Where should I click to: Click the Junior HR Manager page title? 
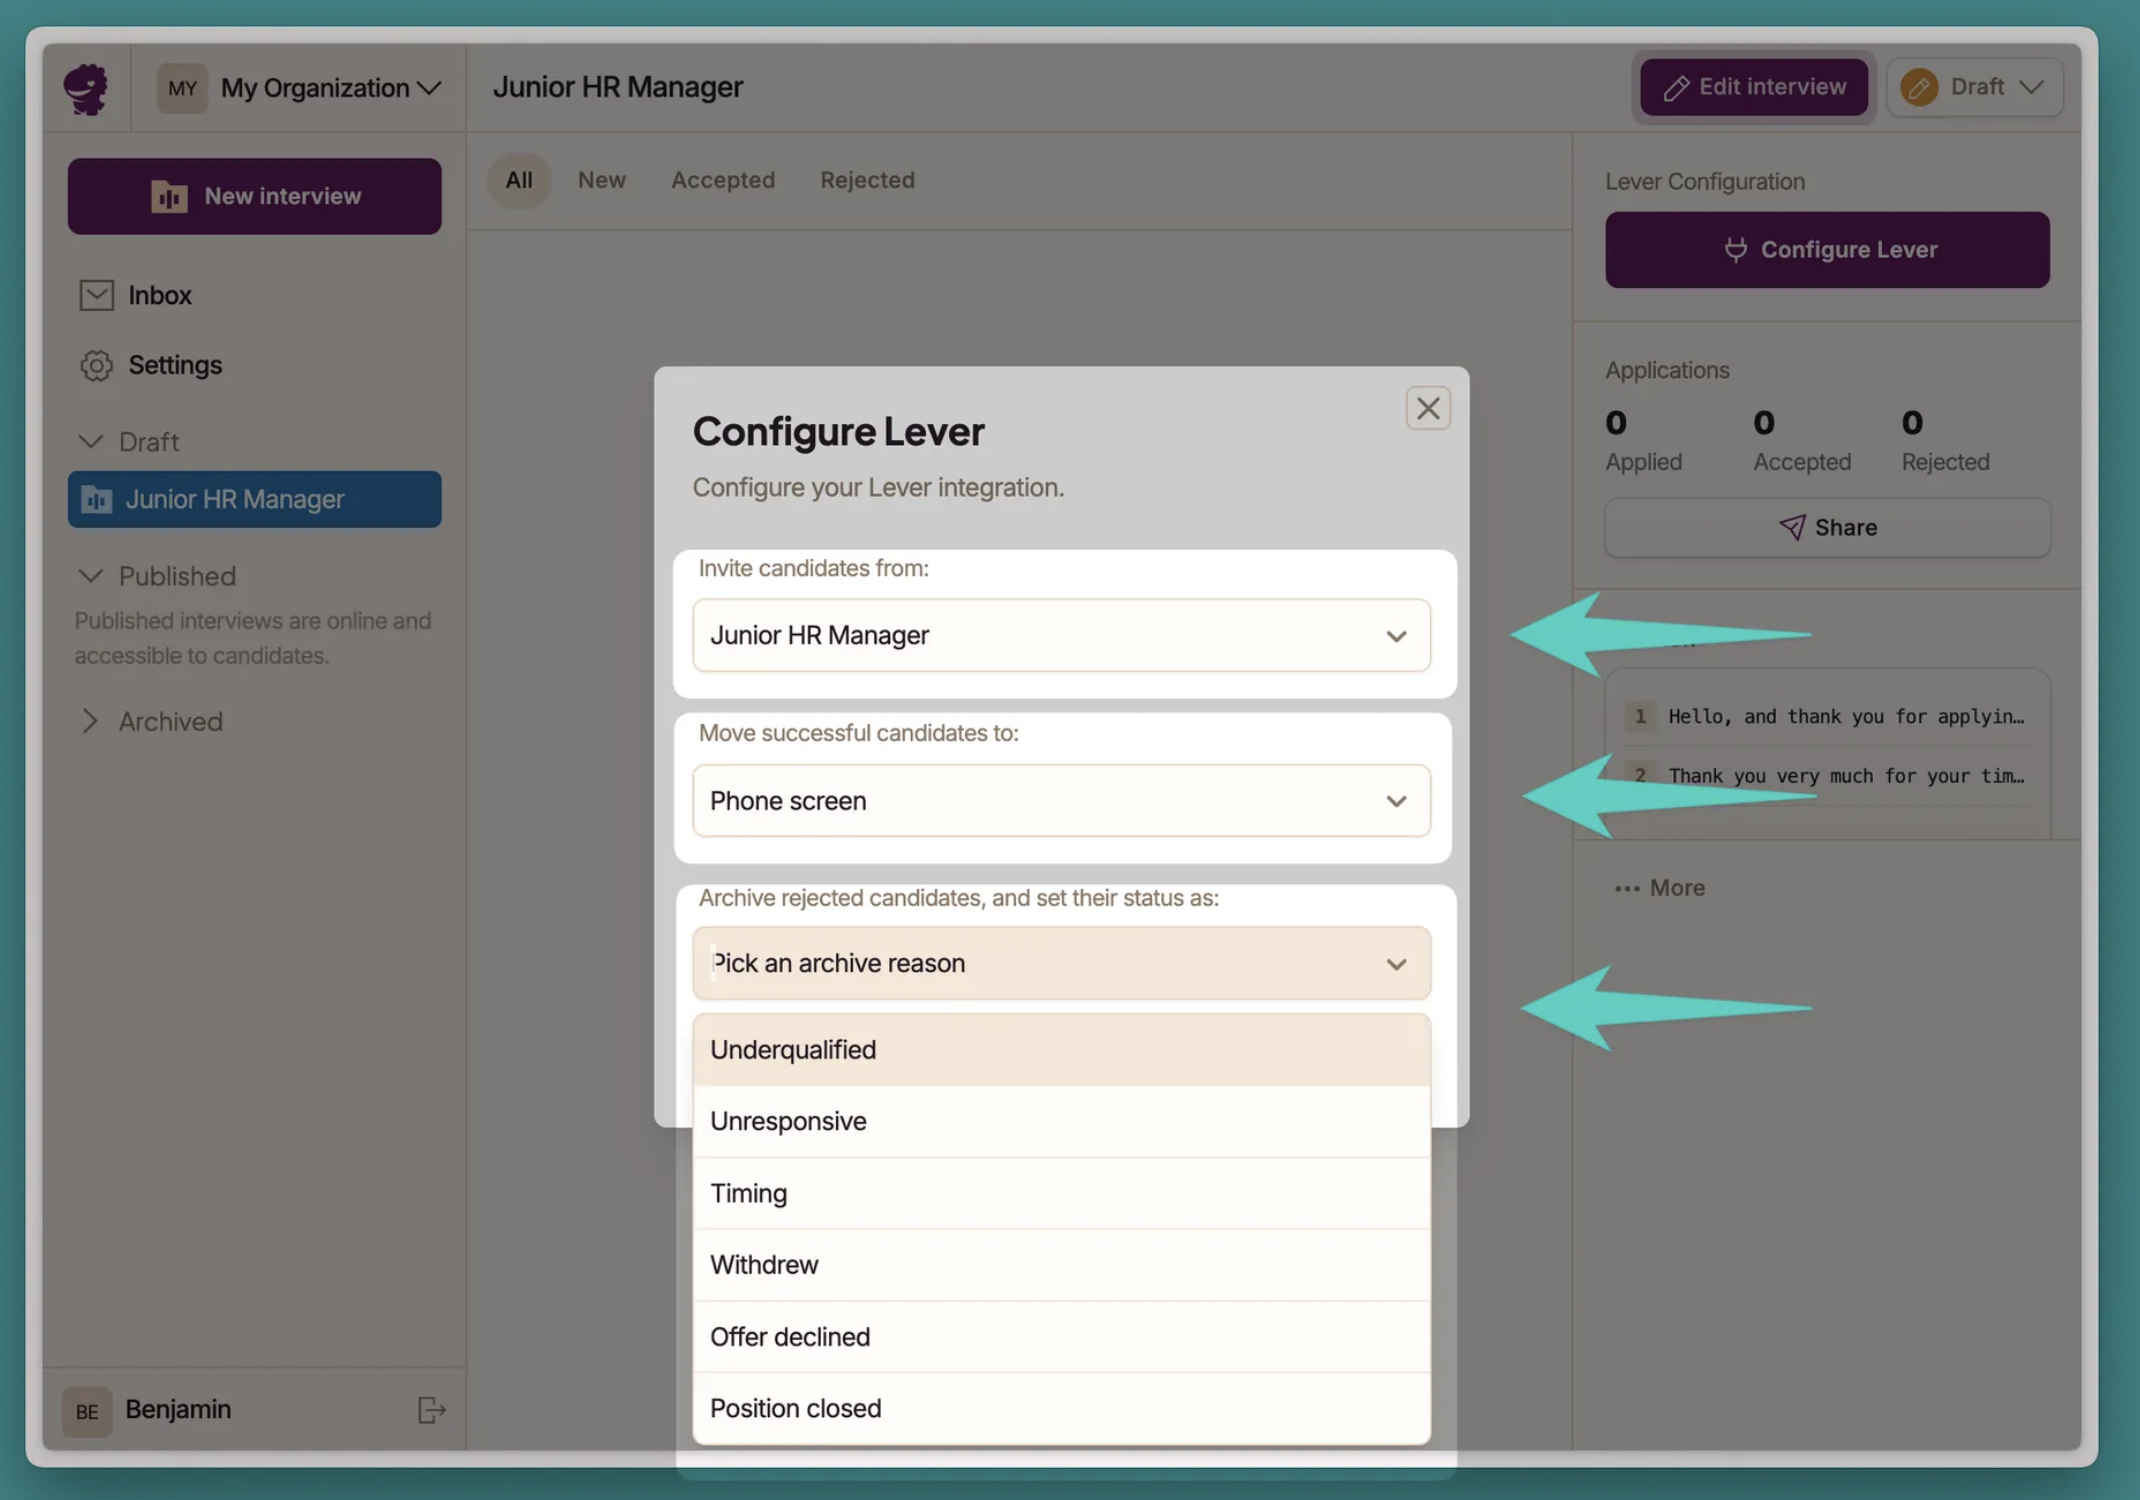617,87
